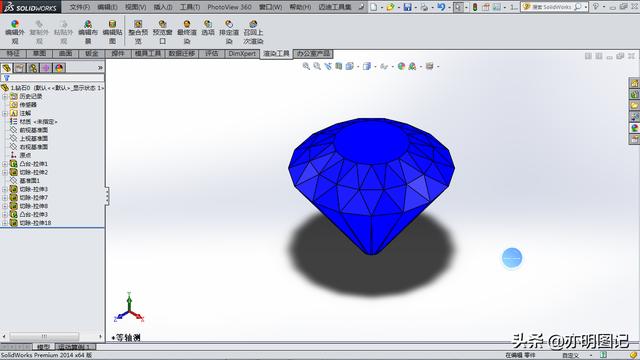The height and width of the screenshot is (360, 640).
Task: Switch to the 评估 Evaluate tab
Action: pyautogui.click(x=211, y=53)
